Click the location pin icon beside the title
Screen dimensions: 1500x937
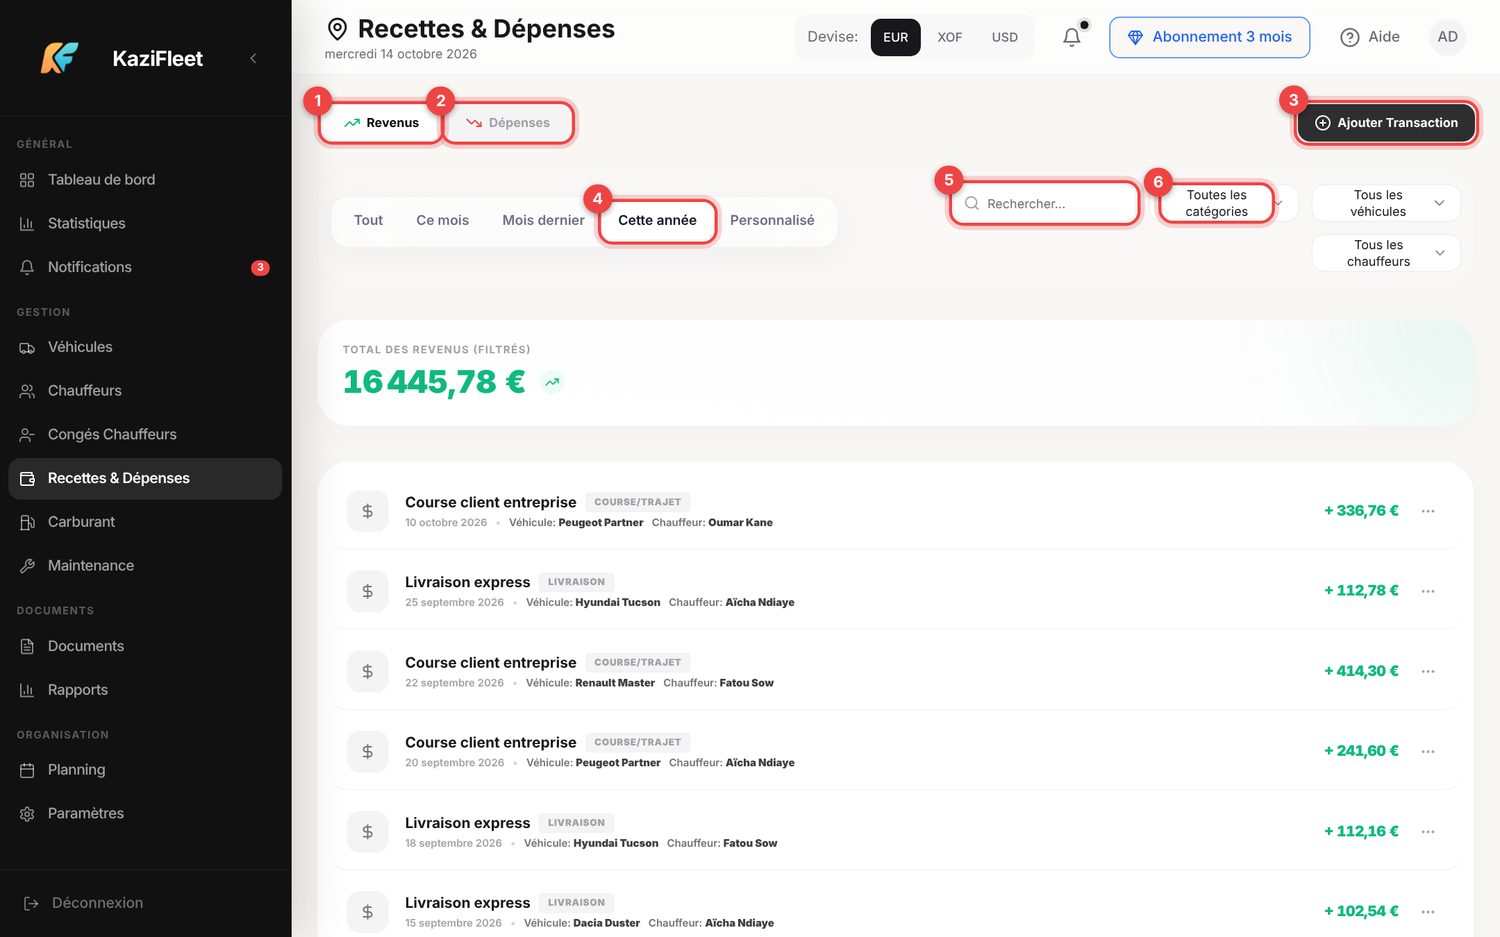tap(338, 29)
